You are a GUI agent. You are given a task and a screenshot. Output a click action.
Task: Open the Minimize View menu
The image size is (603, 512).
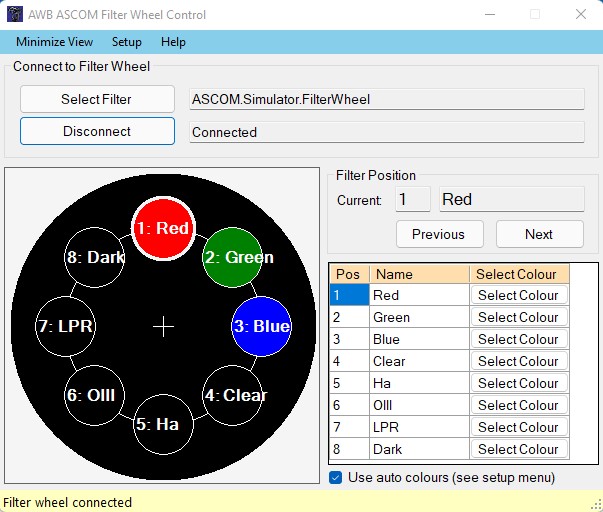click(x=55, y=42)
